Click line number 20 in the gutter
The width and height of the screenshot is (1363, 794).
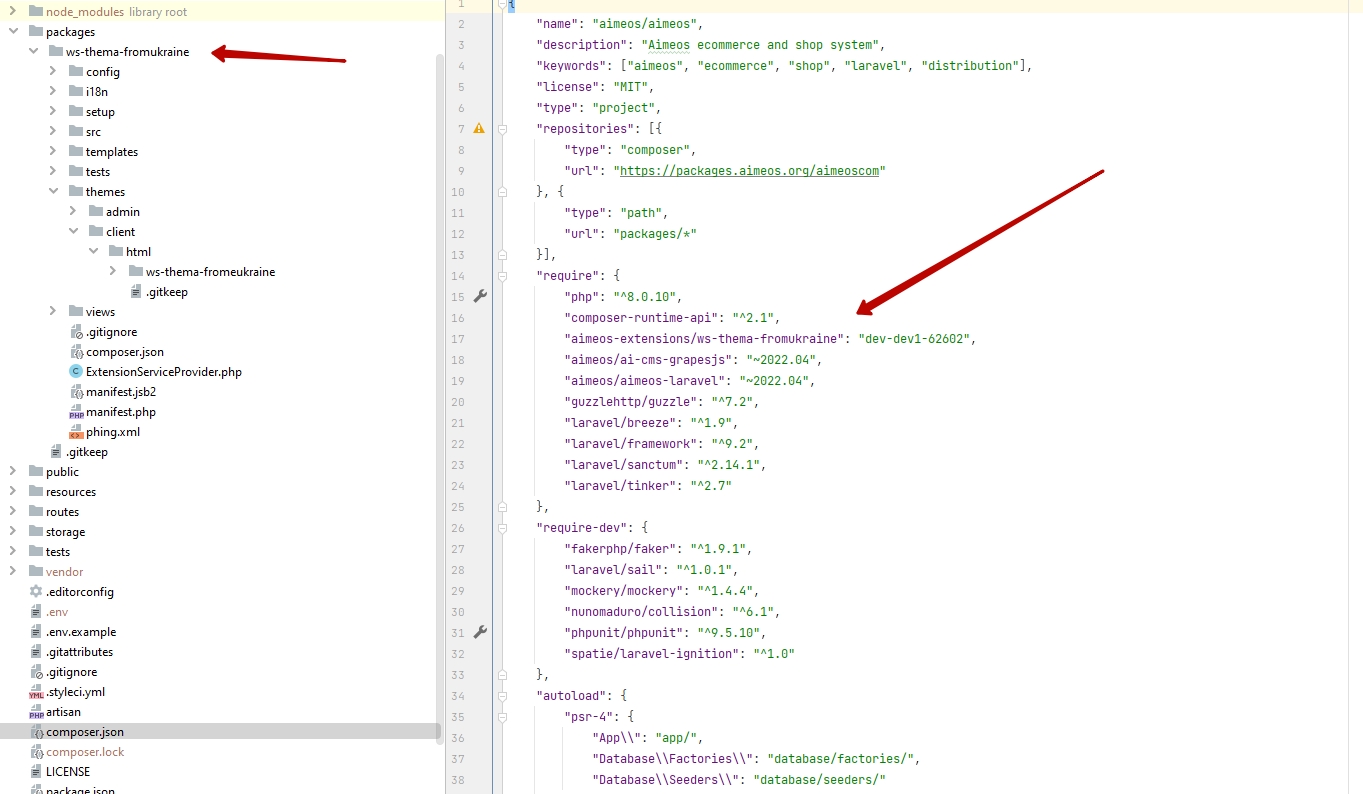click(x=456, y=402)
